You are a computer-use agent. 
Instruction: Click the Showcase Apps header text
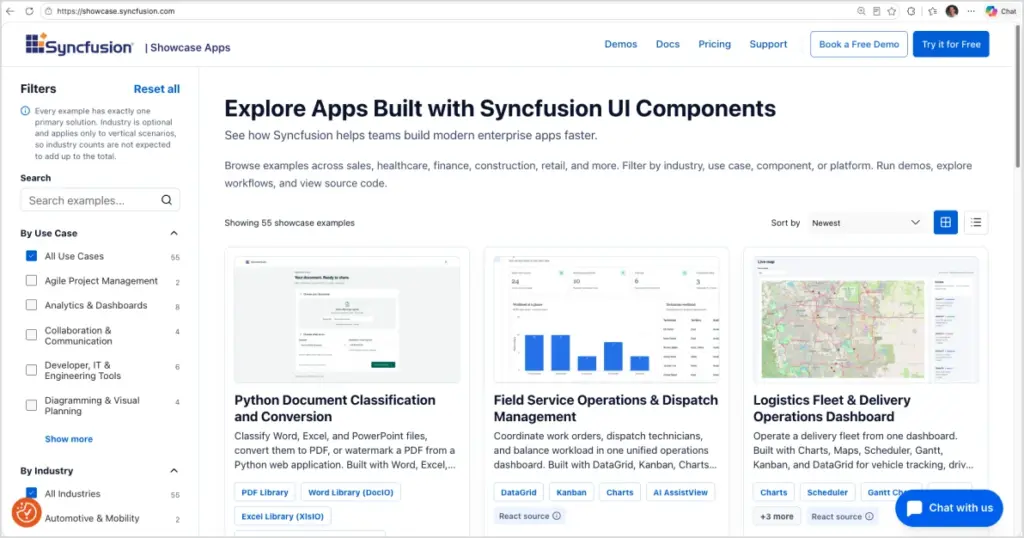190,48
